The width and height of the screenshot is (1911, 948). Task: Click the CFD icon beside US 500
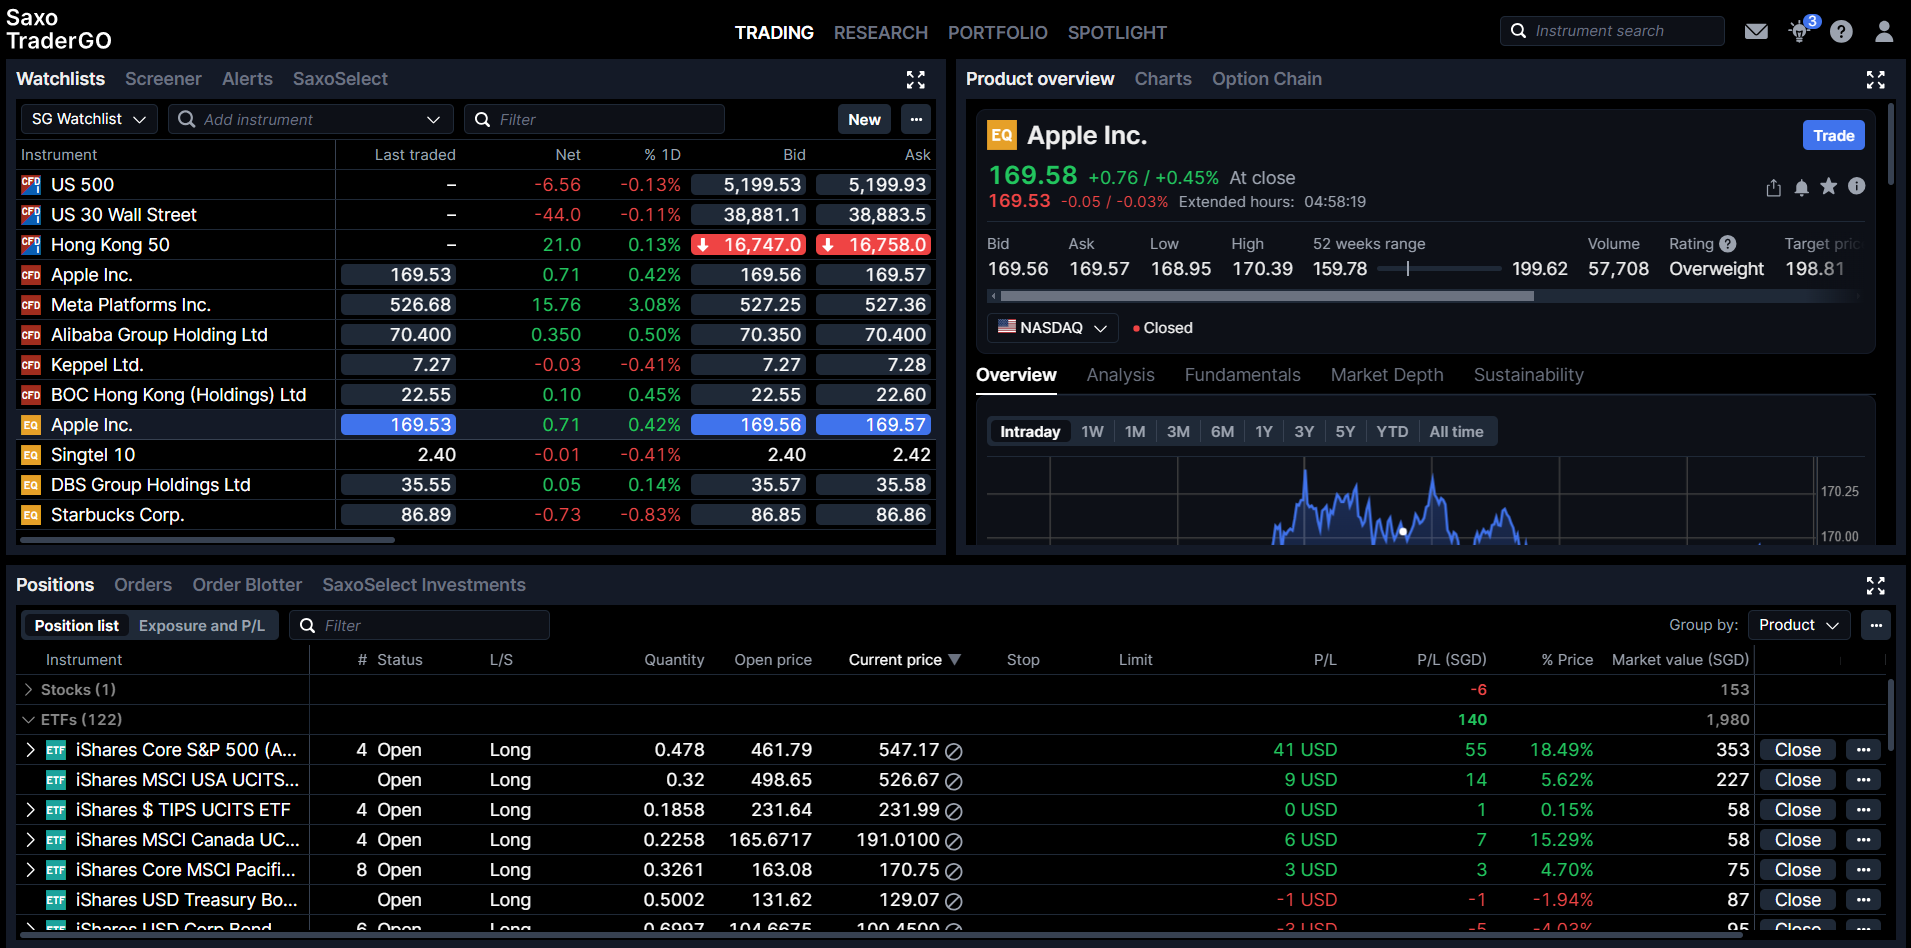coord(31,185)
